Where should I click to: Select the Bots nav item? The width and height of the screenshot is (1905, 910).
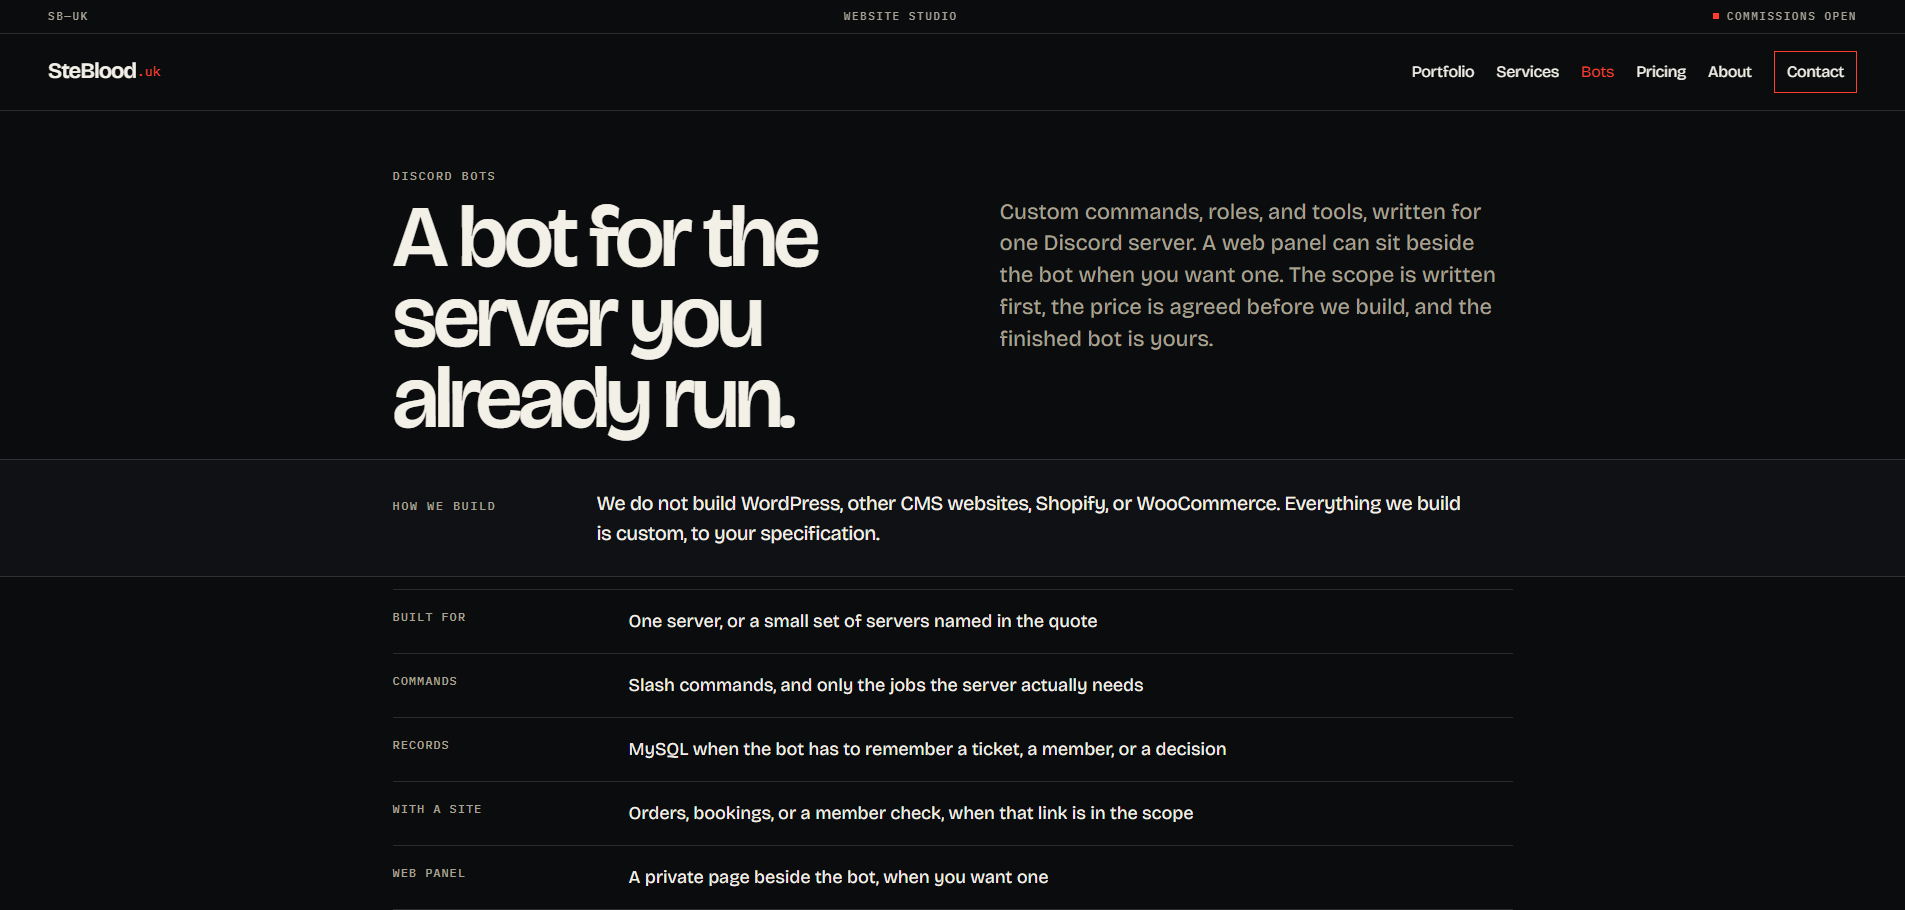coord(1597,72)
